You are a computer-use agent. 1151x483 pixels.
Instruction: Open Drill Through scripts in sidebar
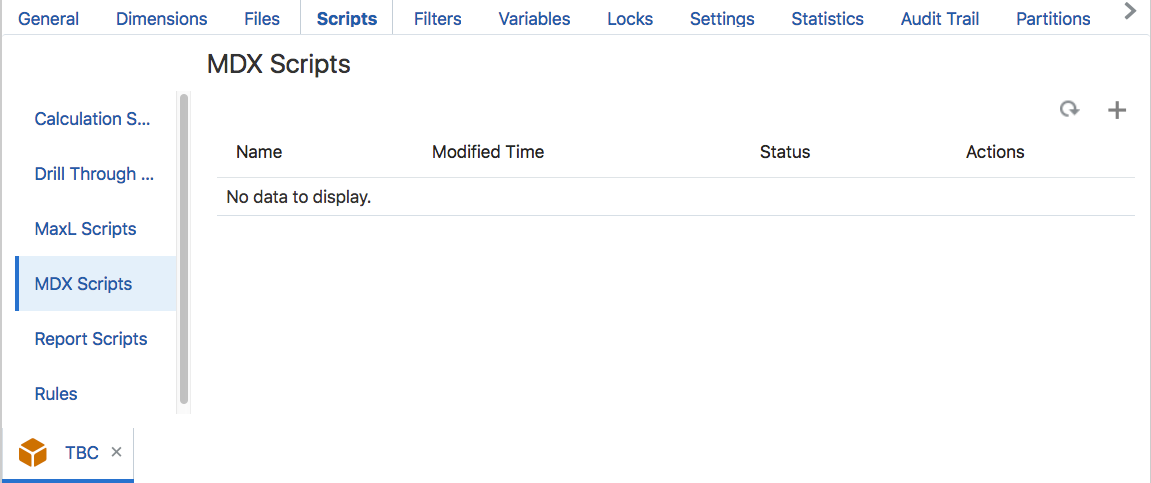pos(94,174)
